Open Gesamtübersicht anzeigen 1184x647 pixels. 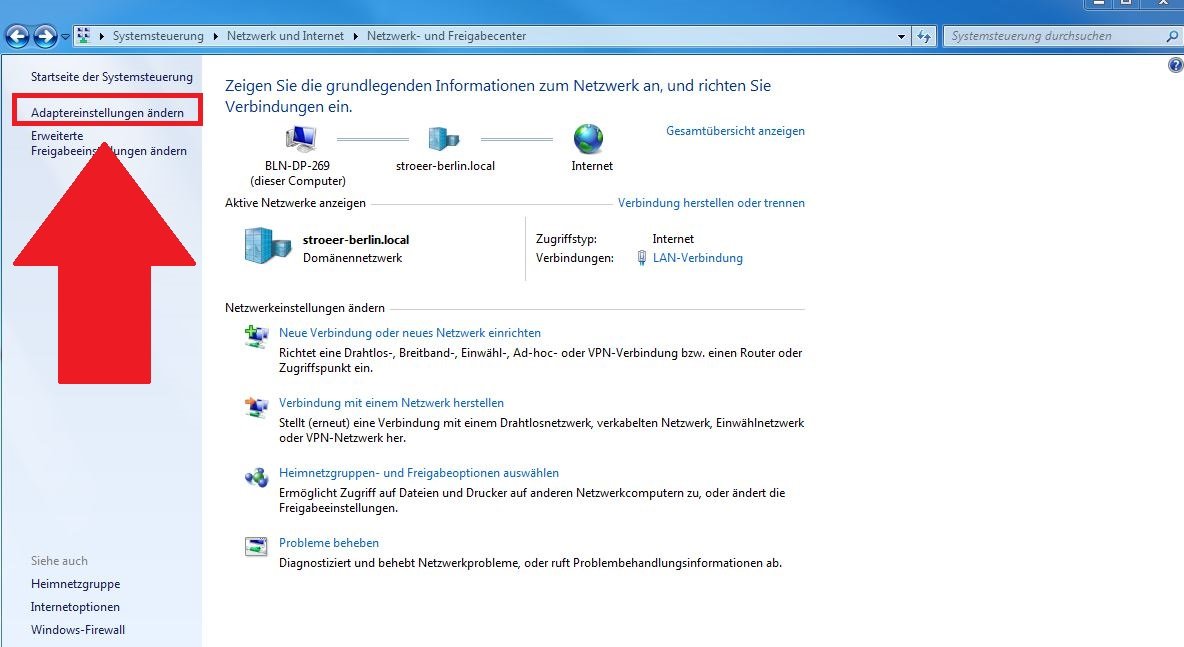pos(735,131)
